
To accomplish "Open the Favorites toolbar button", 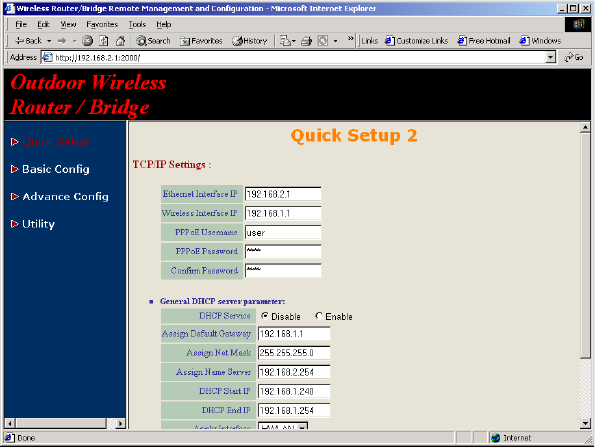I will [x=201, y=41].
